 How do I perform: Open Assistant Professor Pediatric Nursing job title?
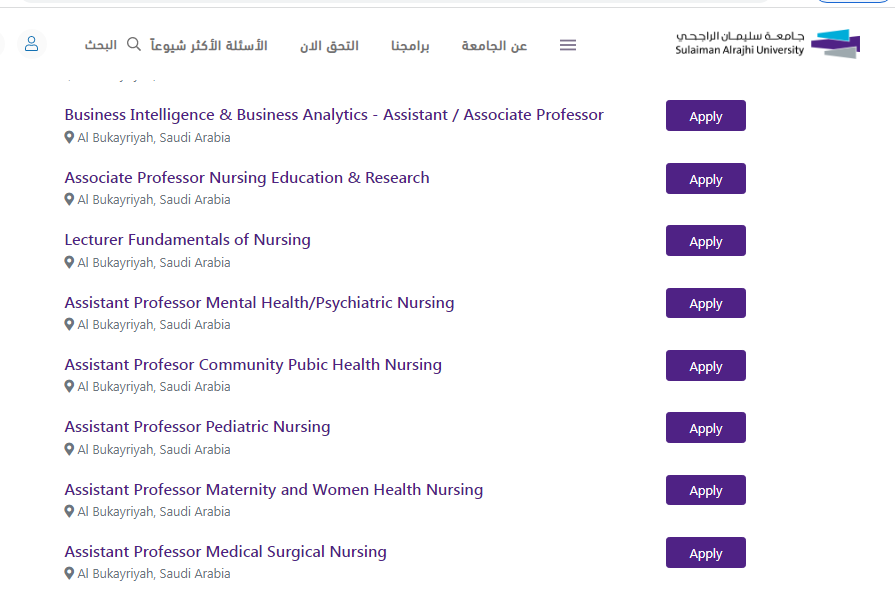coord(197,427)
